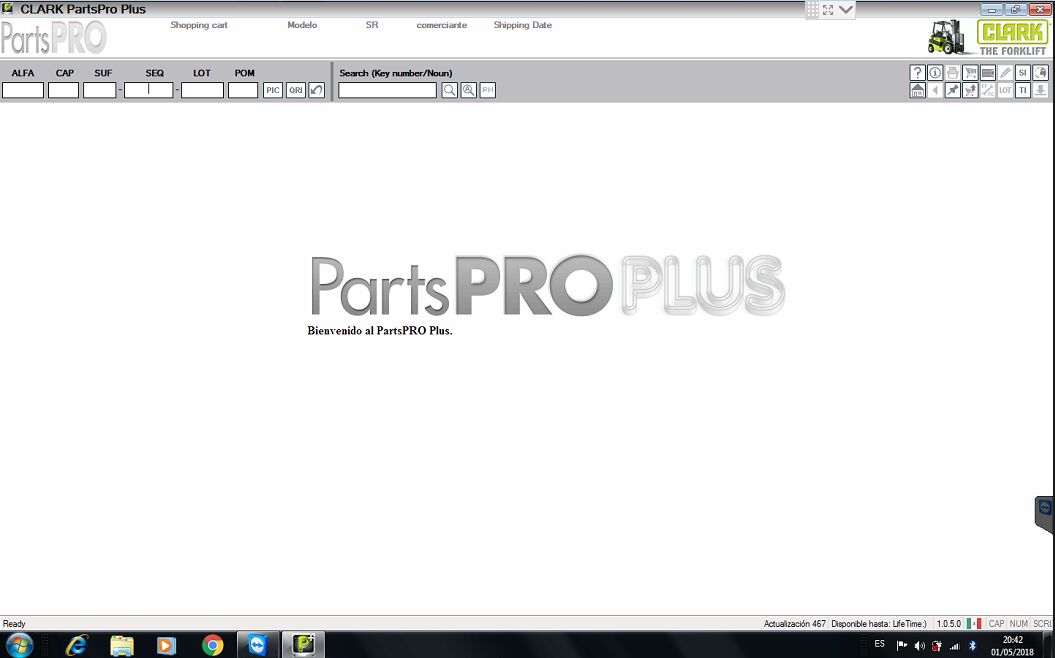Click the globe icon in toolbar
1055x658 pixels.
[1040, 73]
